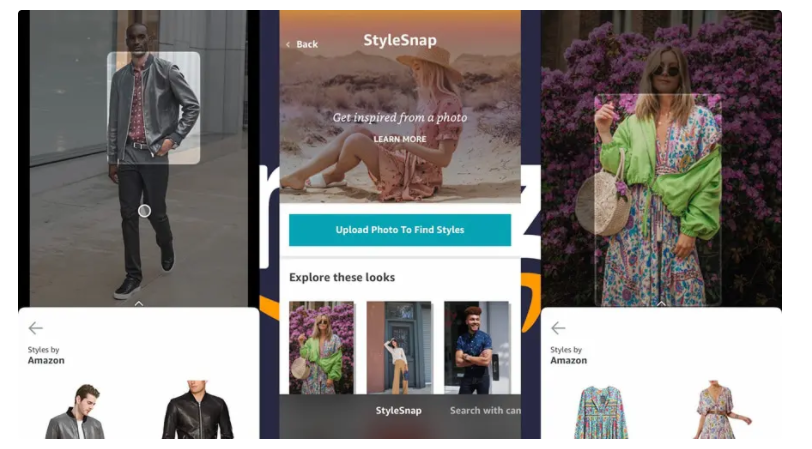The image size is (812, 449).
Task: Expand results with up chevron under man photo
Action: point(139,303)
